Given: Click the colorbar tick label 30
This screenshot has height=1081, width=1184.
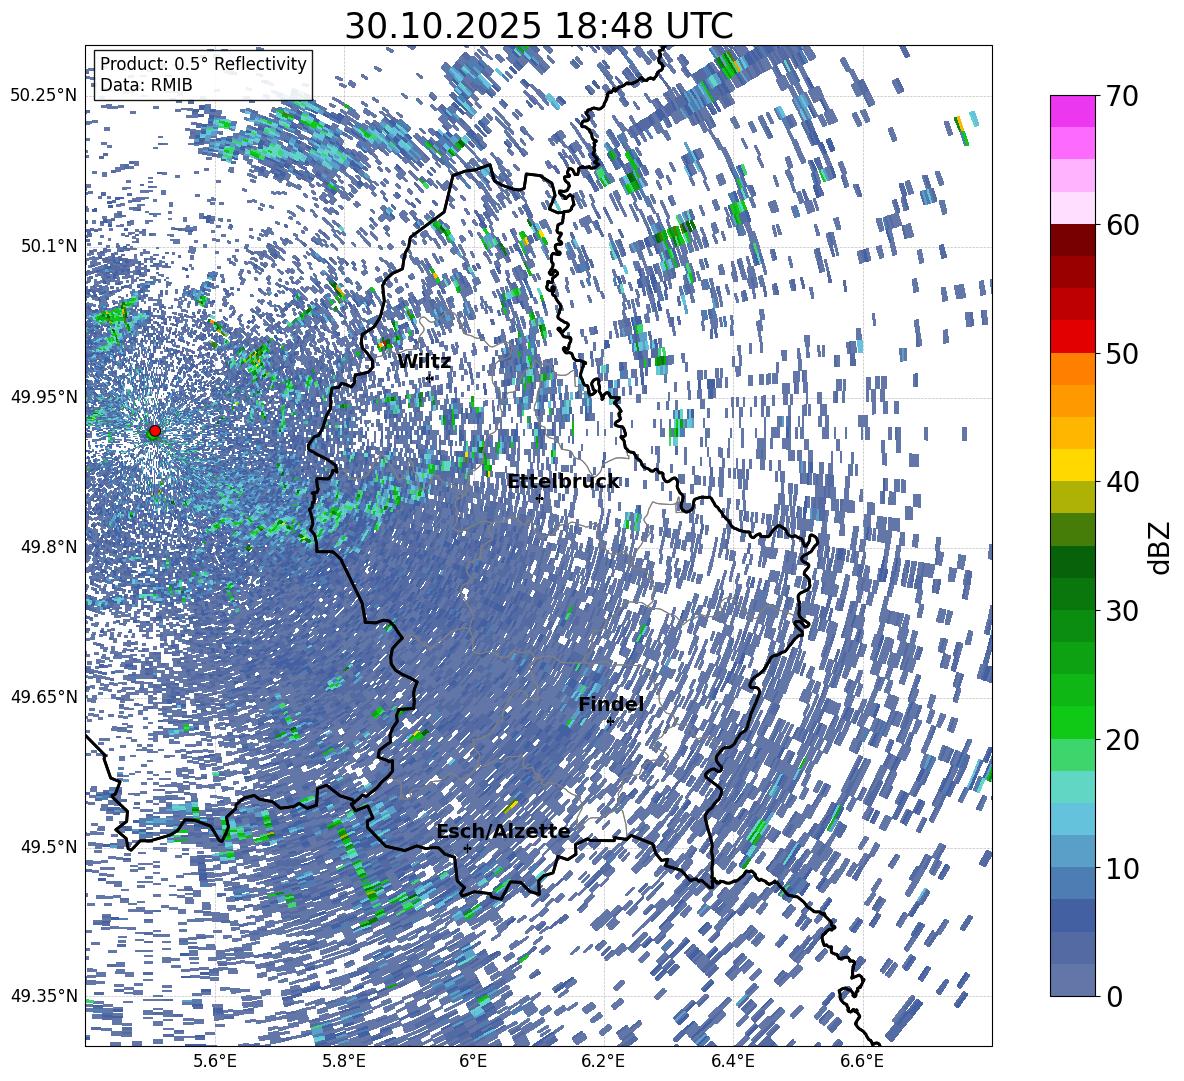Looking at the screenshot, I should coord(1122,611).
